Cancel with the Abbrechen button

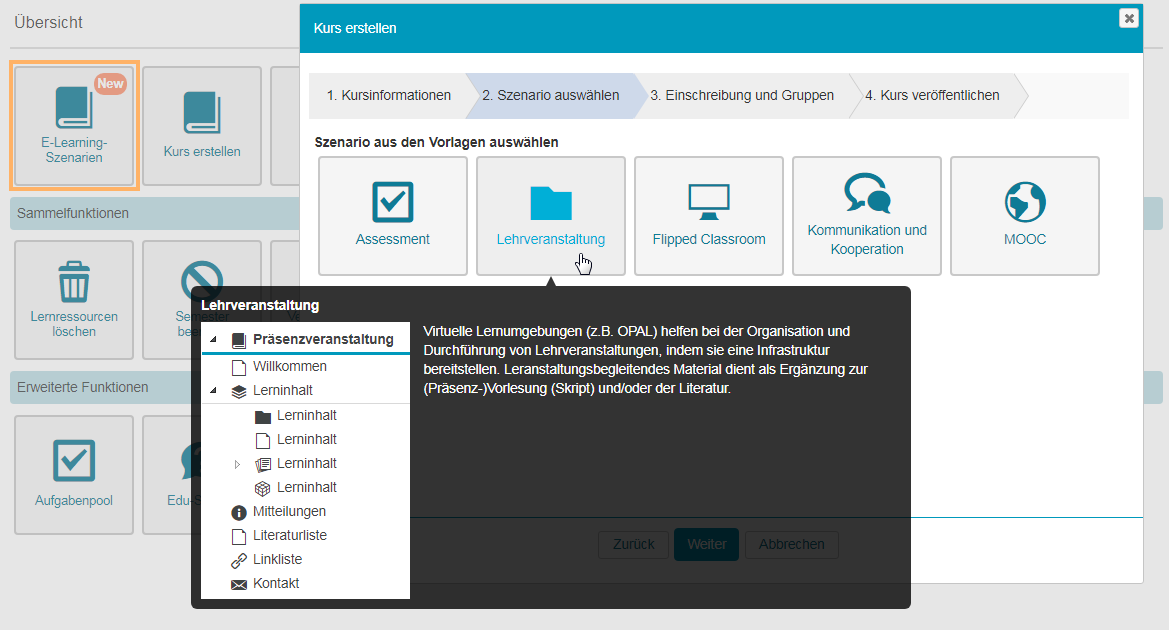pos(791,544)
